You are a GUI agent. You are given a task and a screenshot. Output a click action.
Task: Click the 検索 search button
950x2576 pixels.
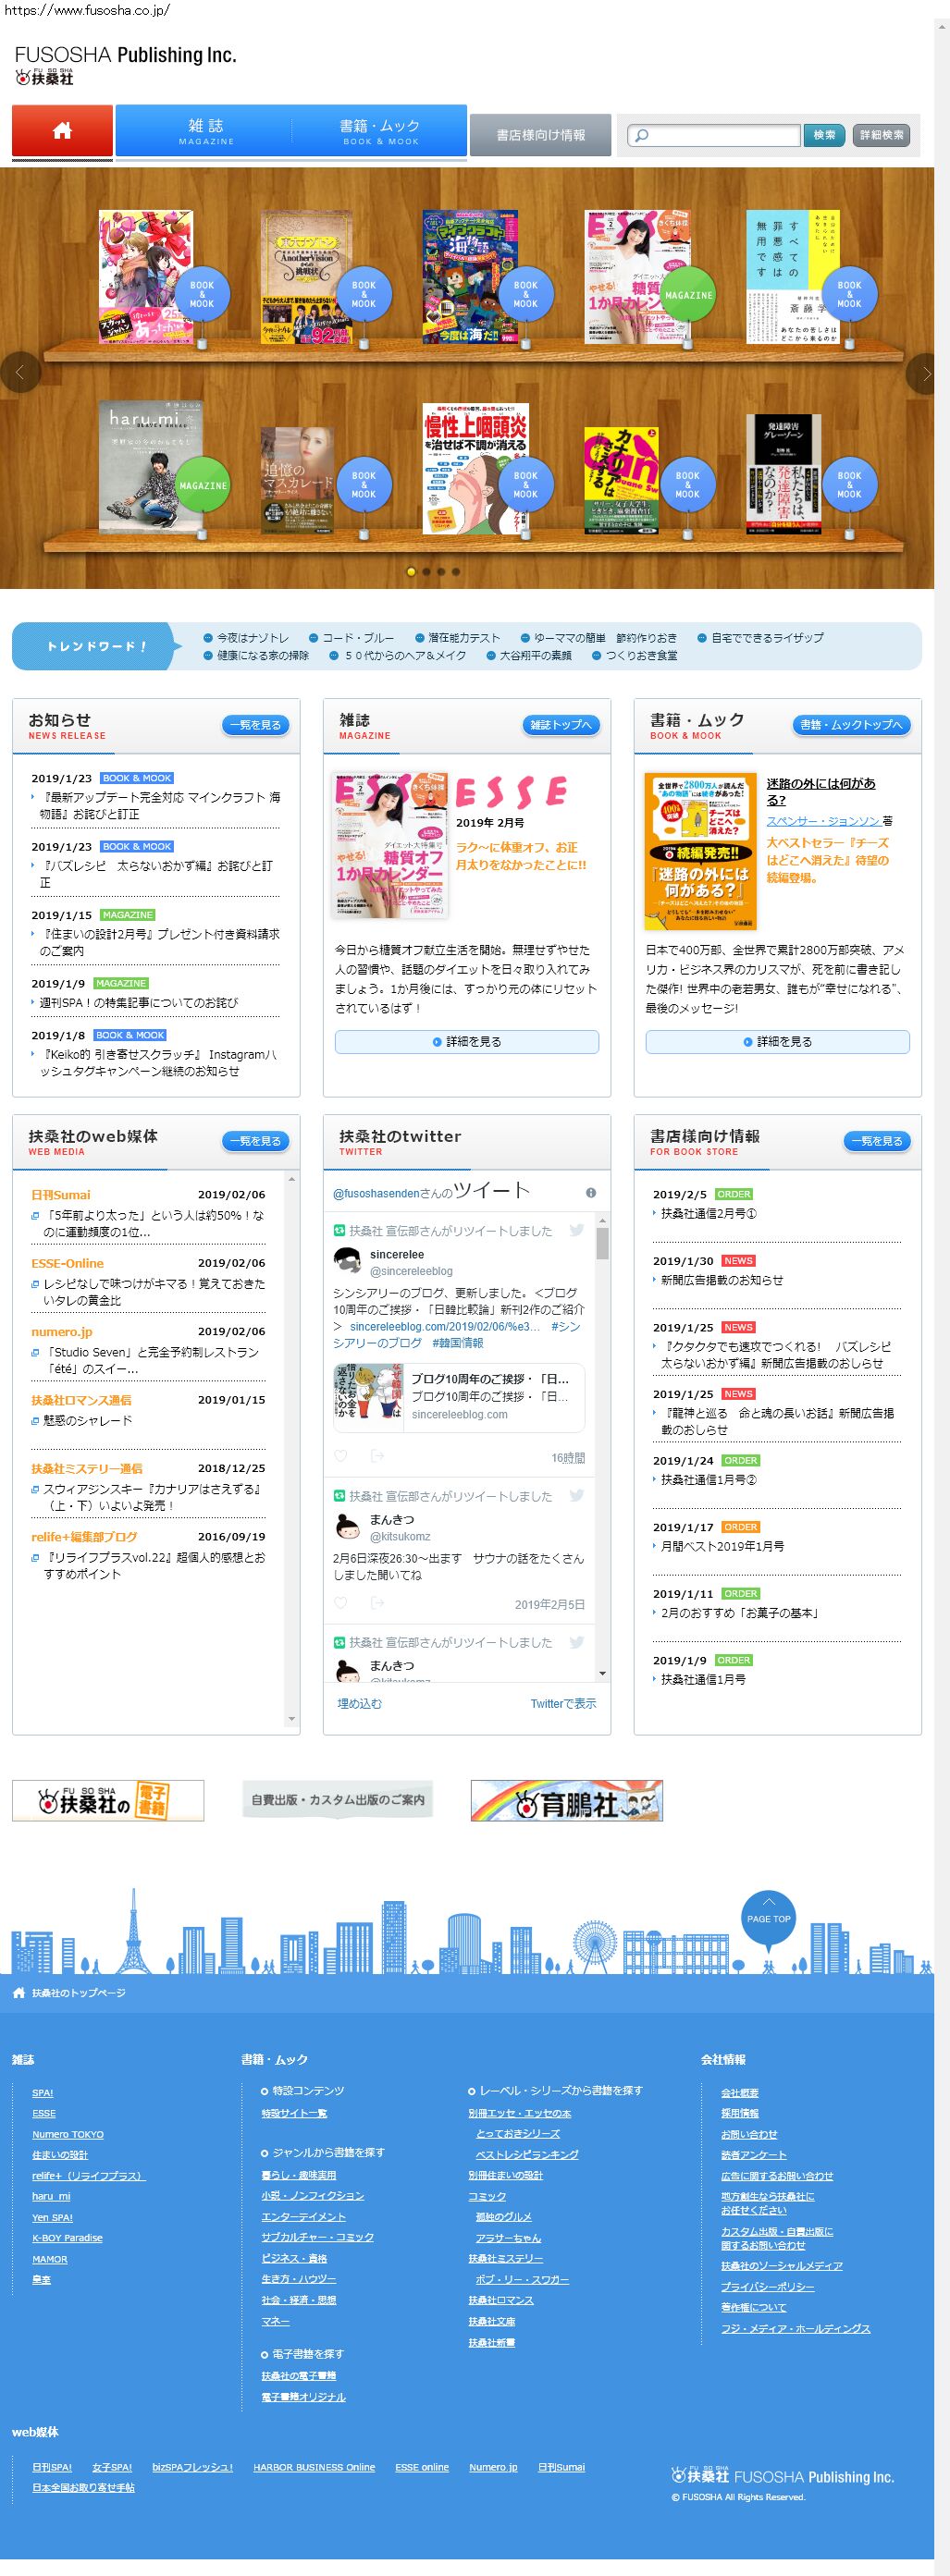(824, 135)
